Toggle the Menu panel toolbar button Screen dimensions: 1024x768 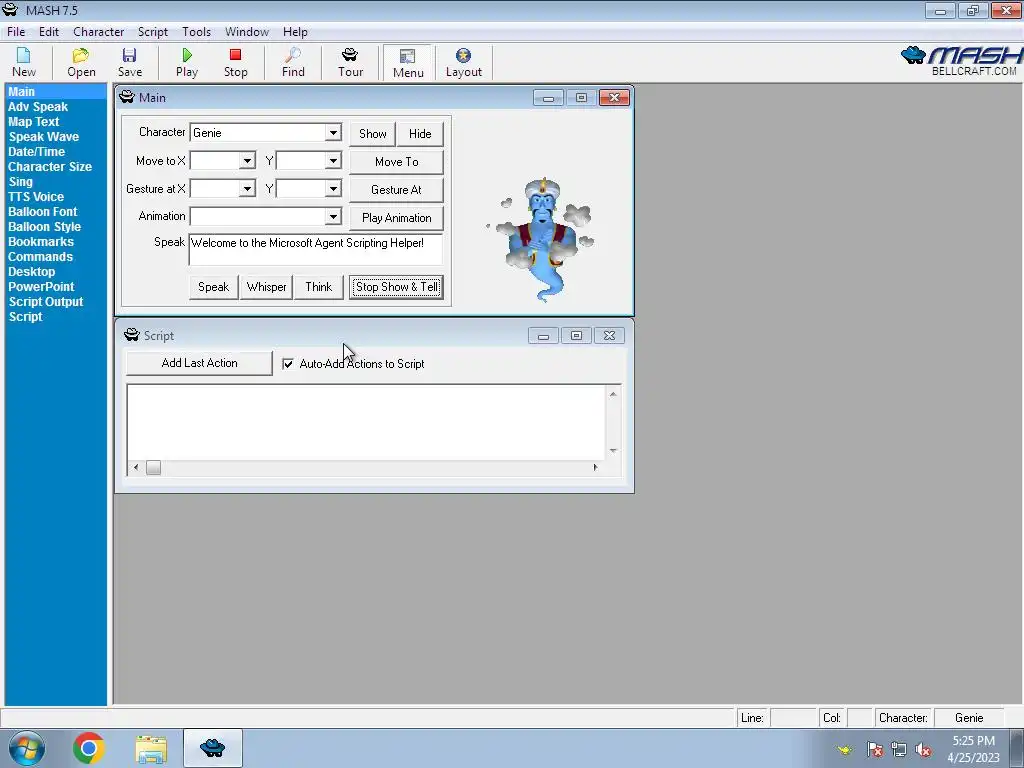tap(408, 63)
